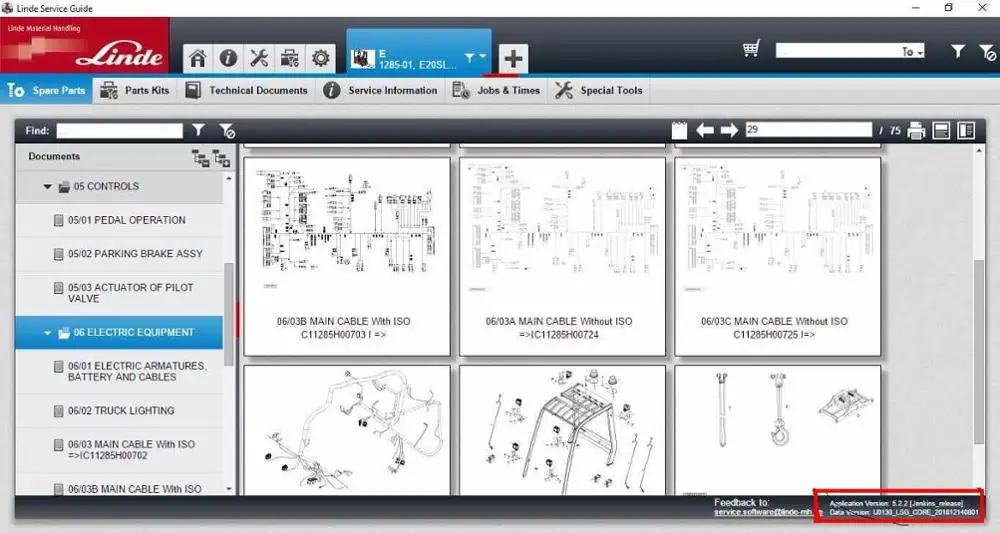
Task: Click the Data Version text in the status bar
Action: pyautogui.click(x=904, y=513)
